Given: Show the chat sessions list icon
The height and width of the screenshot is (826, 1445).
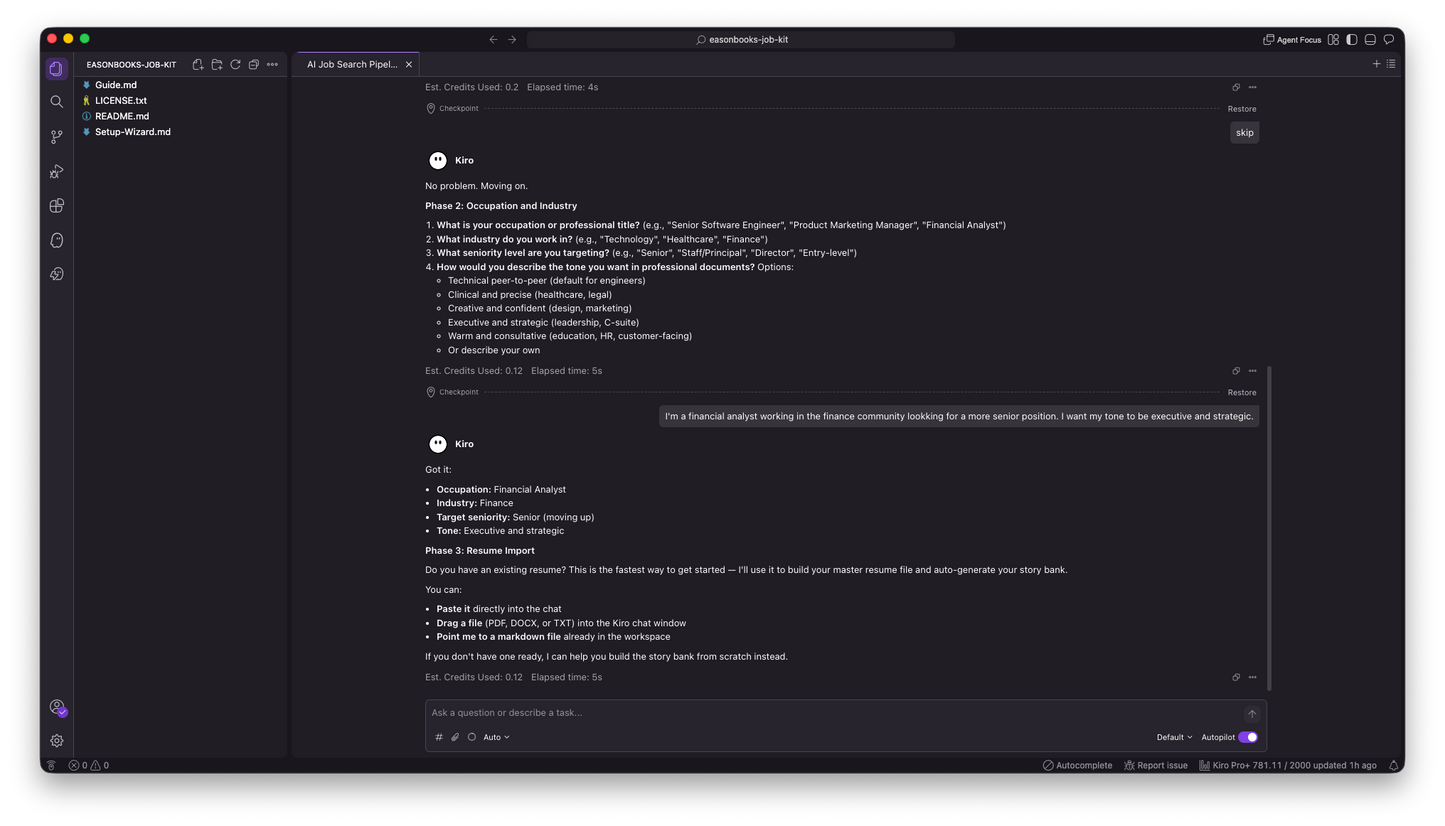Looking at the screenshot, I should click(x=1391, y=64).
